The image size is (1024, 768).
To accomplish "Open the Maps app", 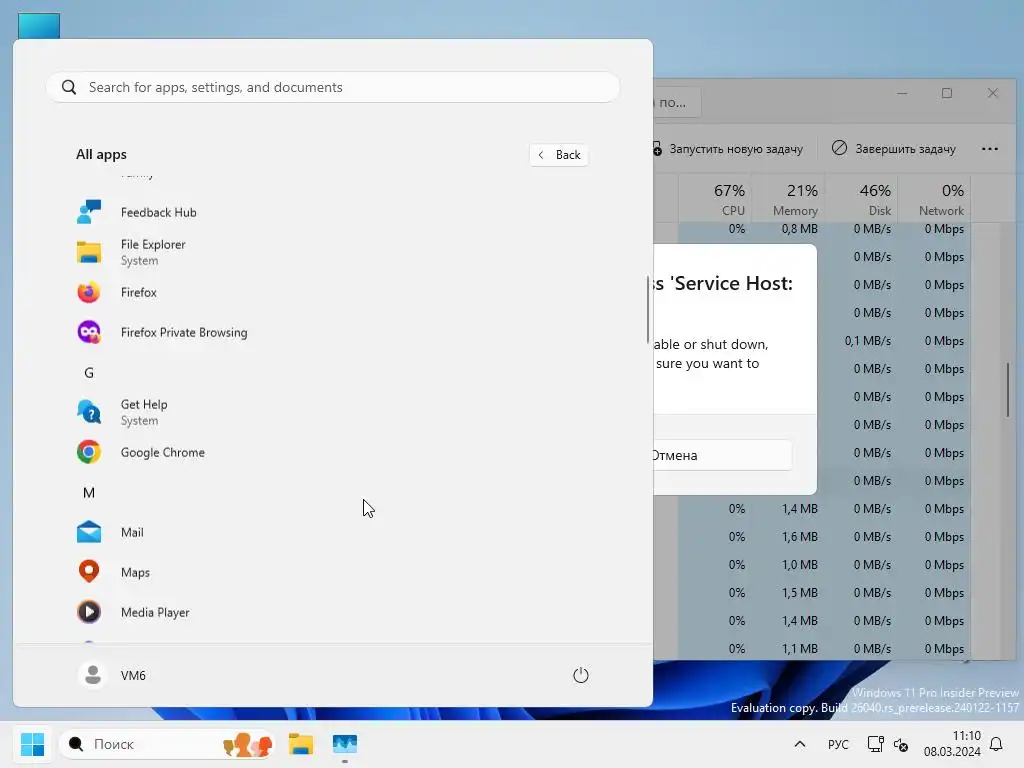I will click(135, 572).
